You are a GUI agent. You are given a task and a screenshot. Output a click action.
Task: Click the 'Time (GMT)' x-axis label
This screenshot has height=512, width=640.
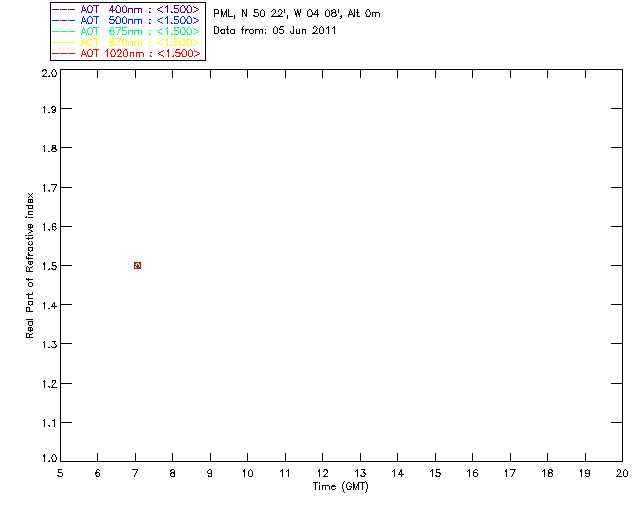[341, 487]
